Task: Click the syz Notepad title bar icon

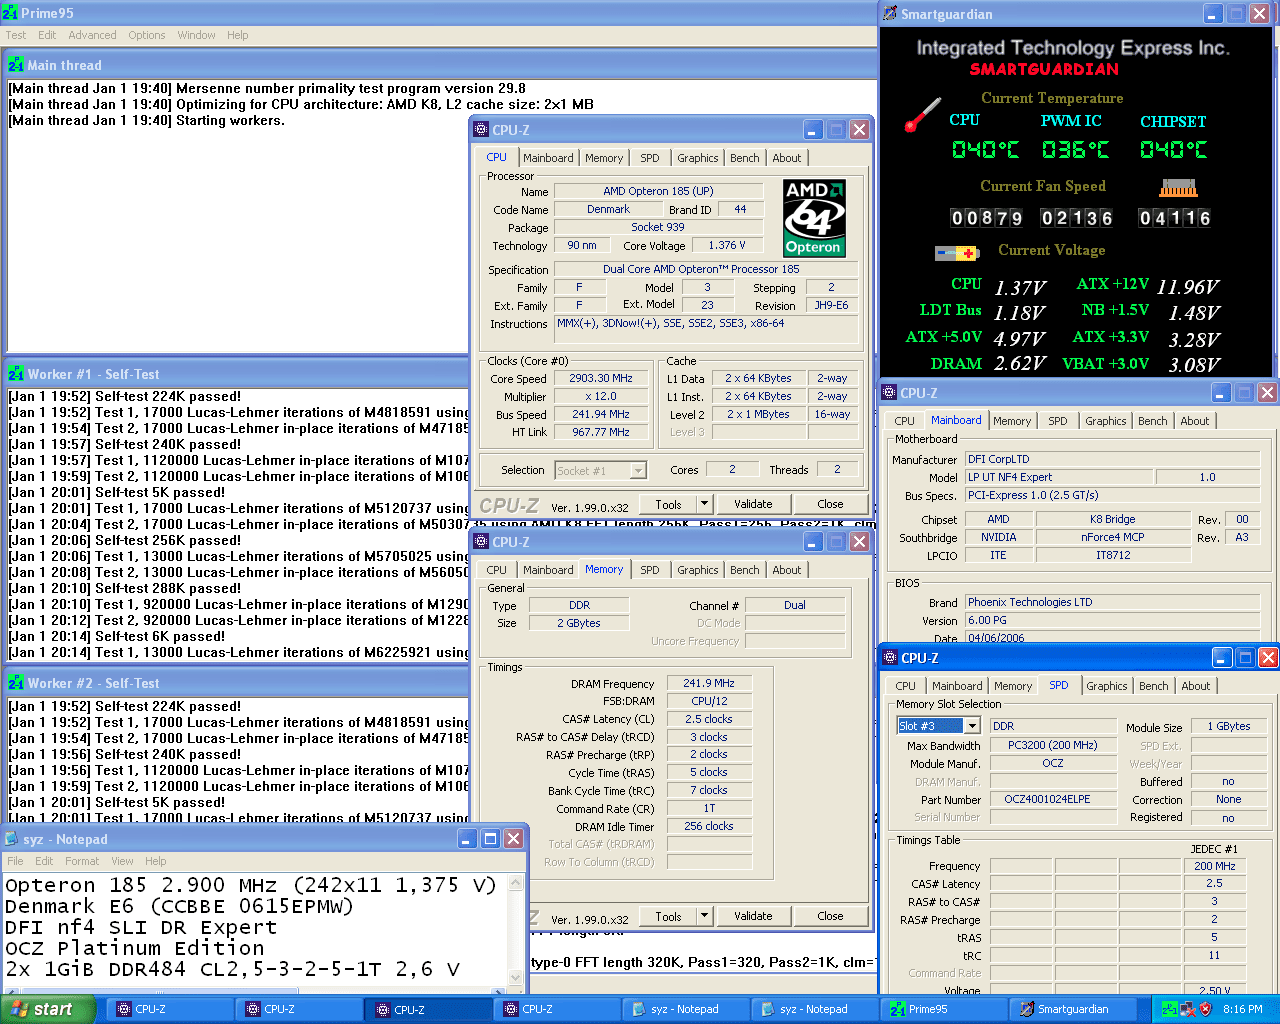Action: point(12,839)
